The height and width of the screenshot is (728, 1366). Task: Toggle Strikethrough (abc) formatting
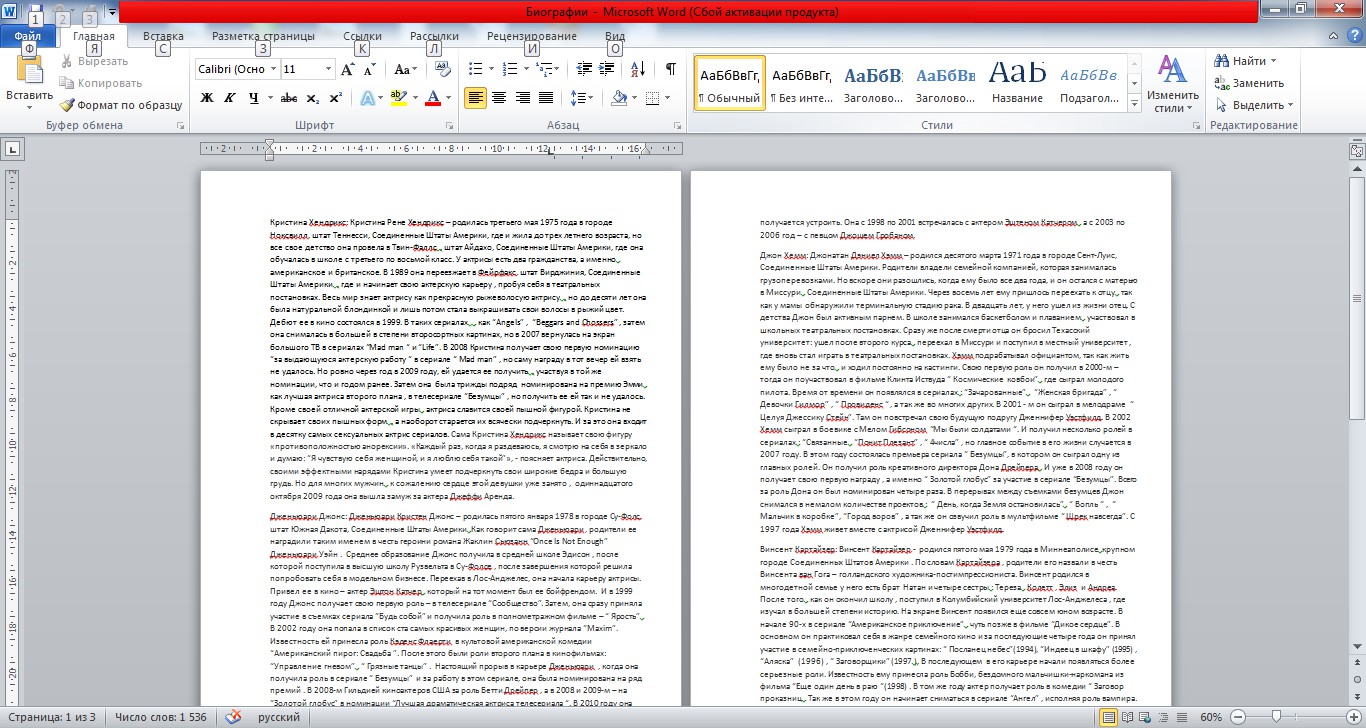click(x=289, y=98)
